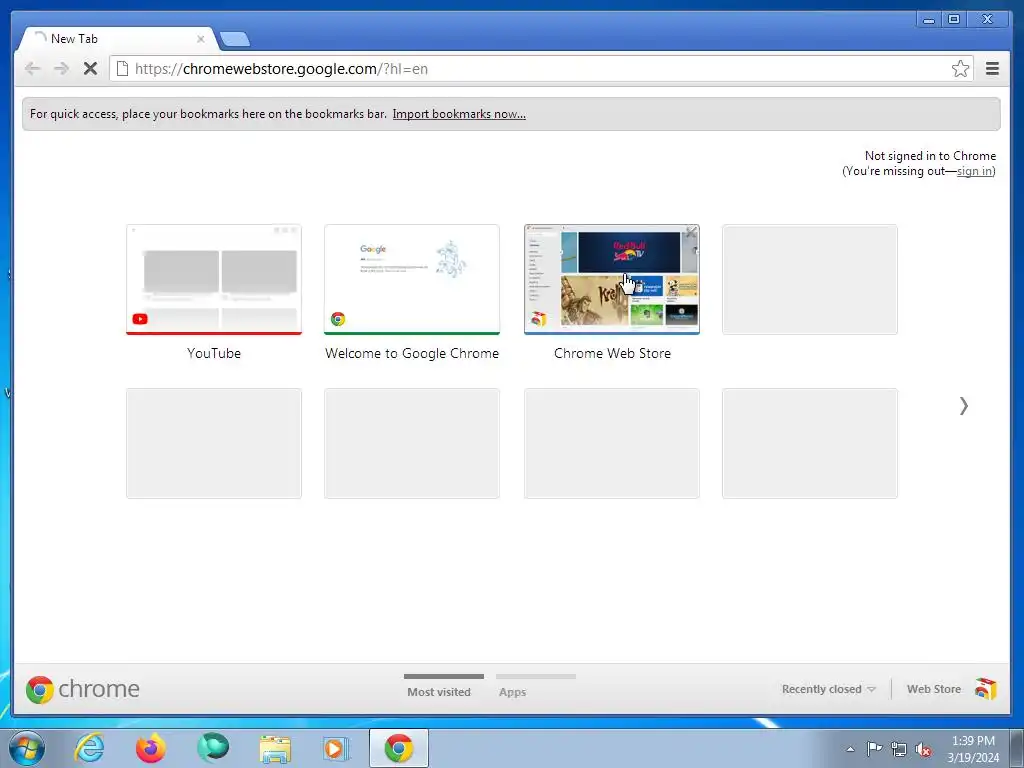Click the sign in link
Image resolution: width=1024 pixels, height=768 pixels.
975,171
